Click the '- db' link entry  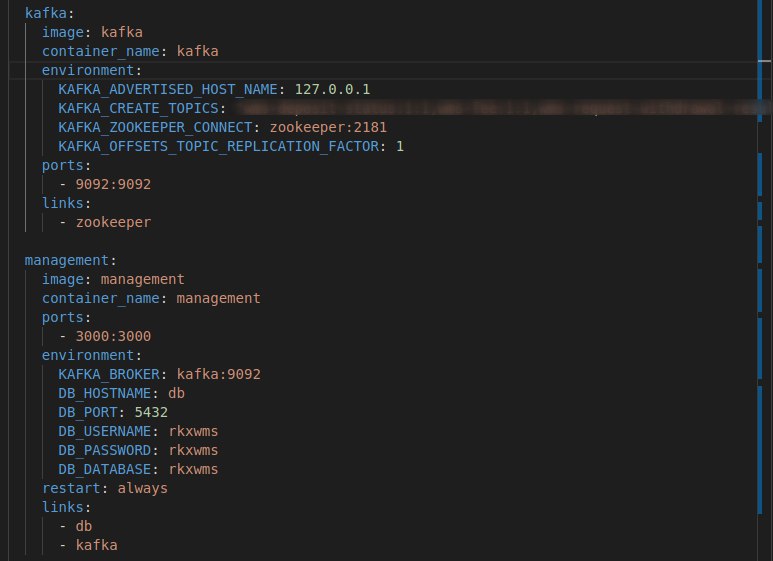pos(75,526)
